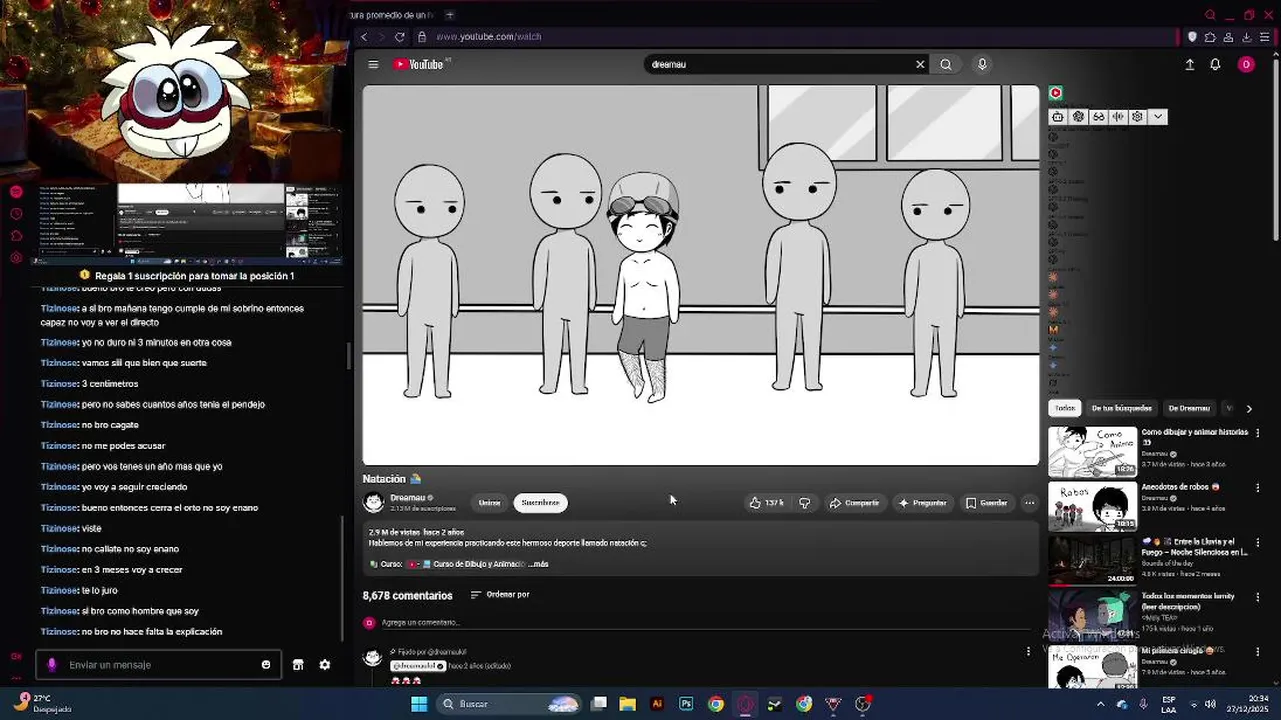Open the Windows Start menu
The height and width of the screenshot is (720, 1281).
point(419,704)
